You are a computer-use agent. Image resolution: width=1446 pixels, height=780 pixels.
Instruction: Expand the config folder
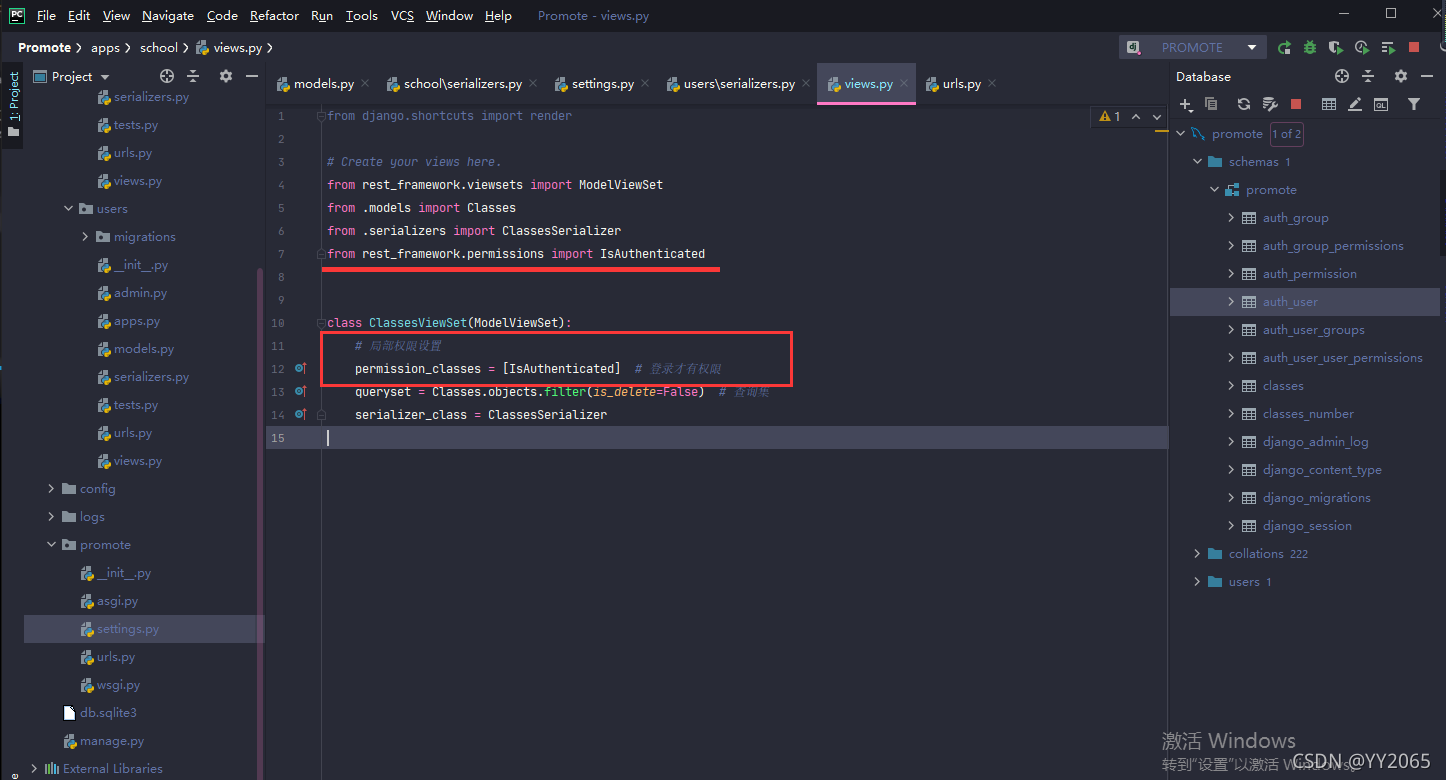(x=52, y=489)
